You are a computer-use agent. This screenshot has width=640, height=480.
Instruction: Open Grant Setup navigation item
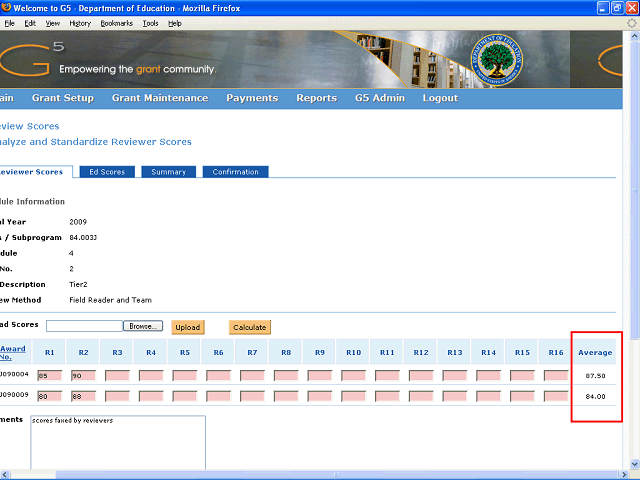[x=63, y=98]
